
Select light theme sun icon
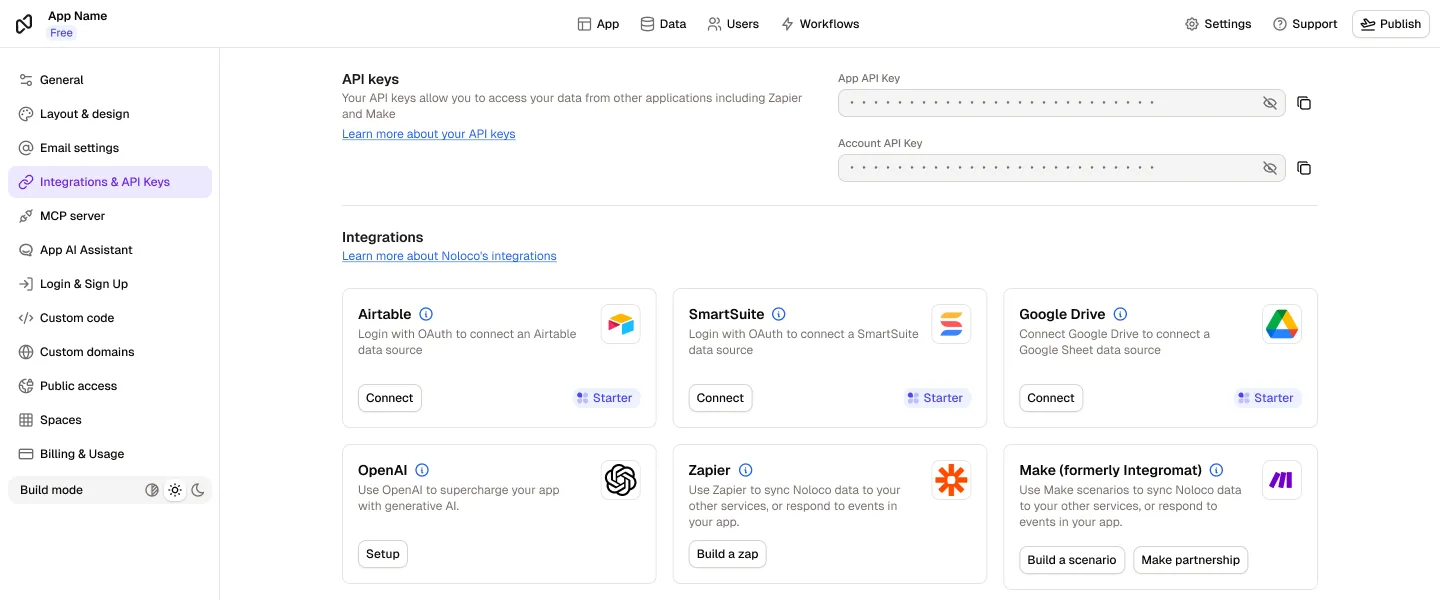point(175,490)
